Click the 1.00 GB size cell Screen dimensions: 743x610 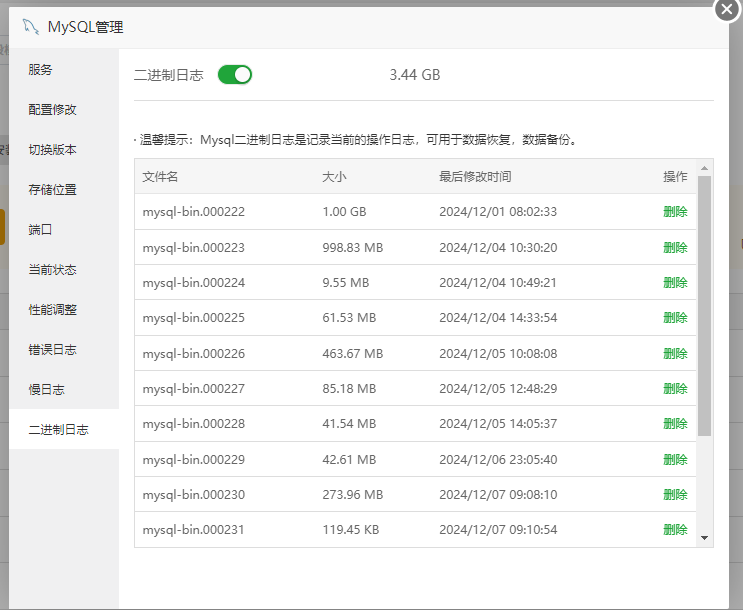click(x=344, y=211)
